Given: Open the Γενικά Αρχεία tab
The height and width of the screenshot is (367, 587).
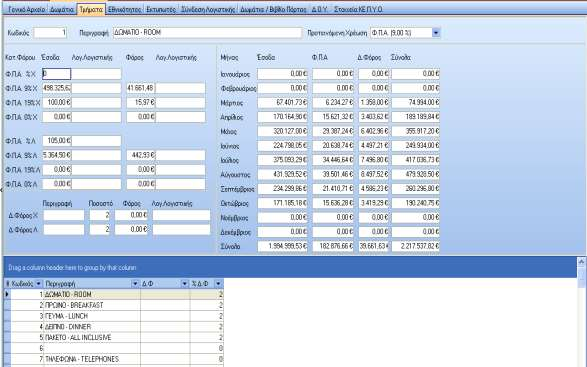Looking at the screenshot, I should [x=26, y=9].
